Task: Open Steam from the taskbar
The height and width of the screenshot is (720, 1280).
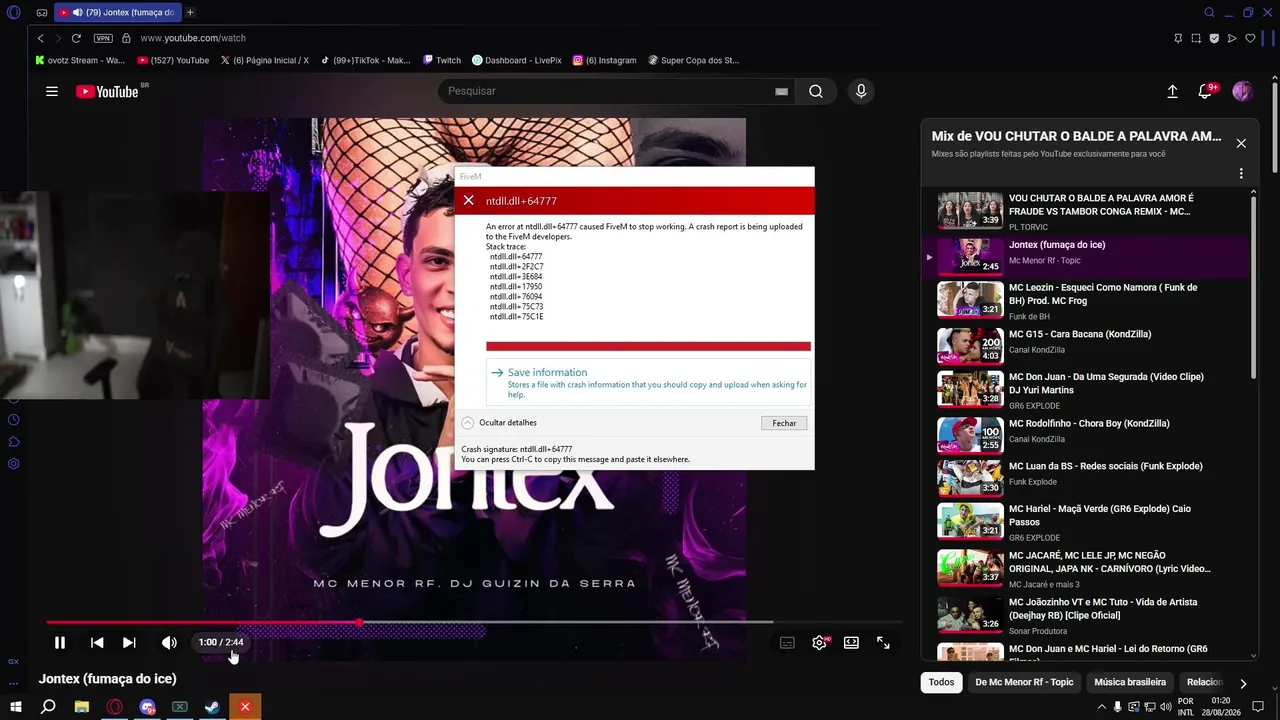Action: click(212, 707)
